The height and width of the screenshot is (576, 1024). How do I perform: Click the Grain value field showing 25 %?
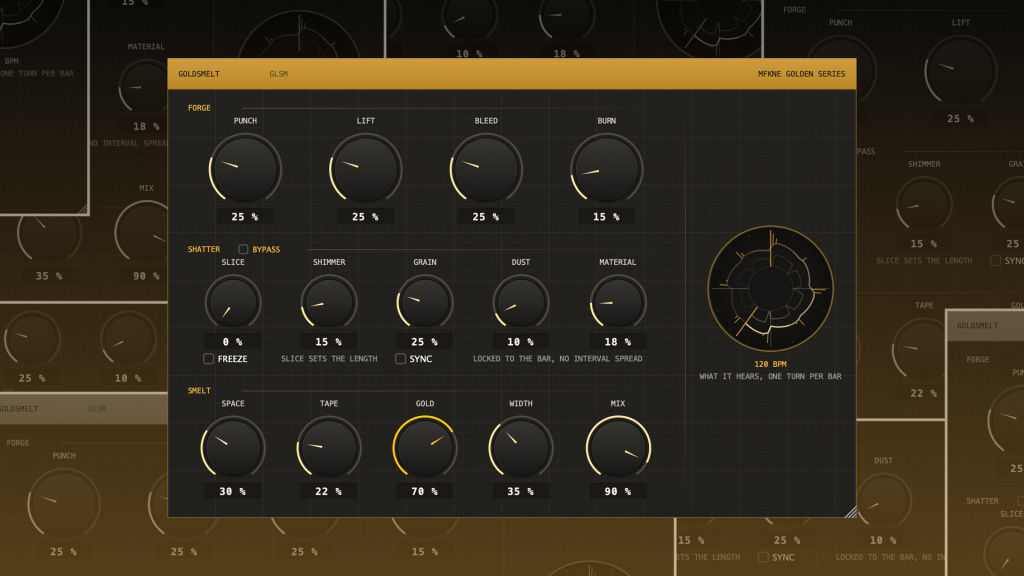point(425,342)
